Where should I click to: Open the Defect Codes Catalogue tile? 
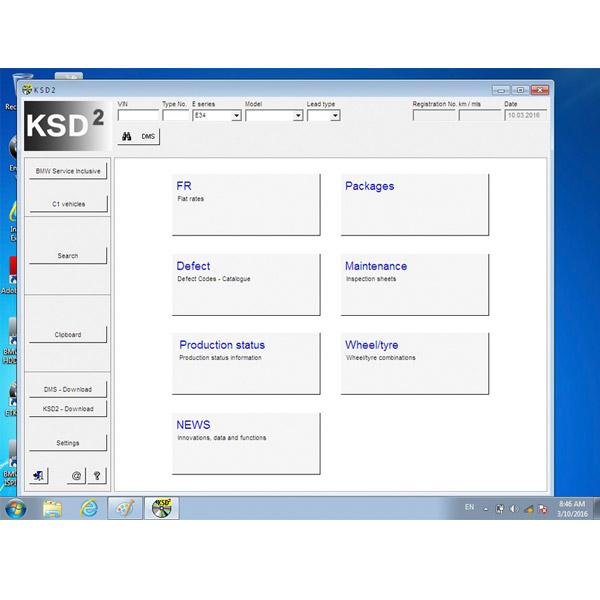click(x=246, y=284)
